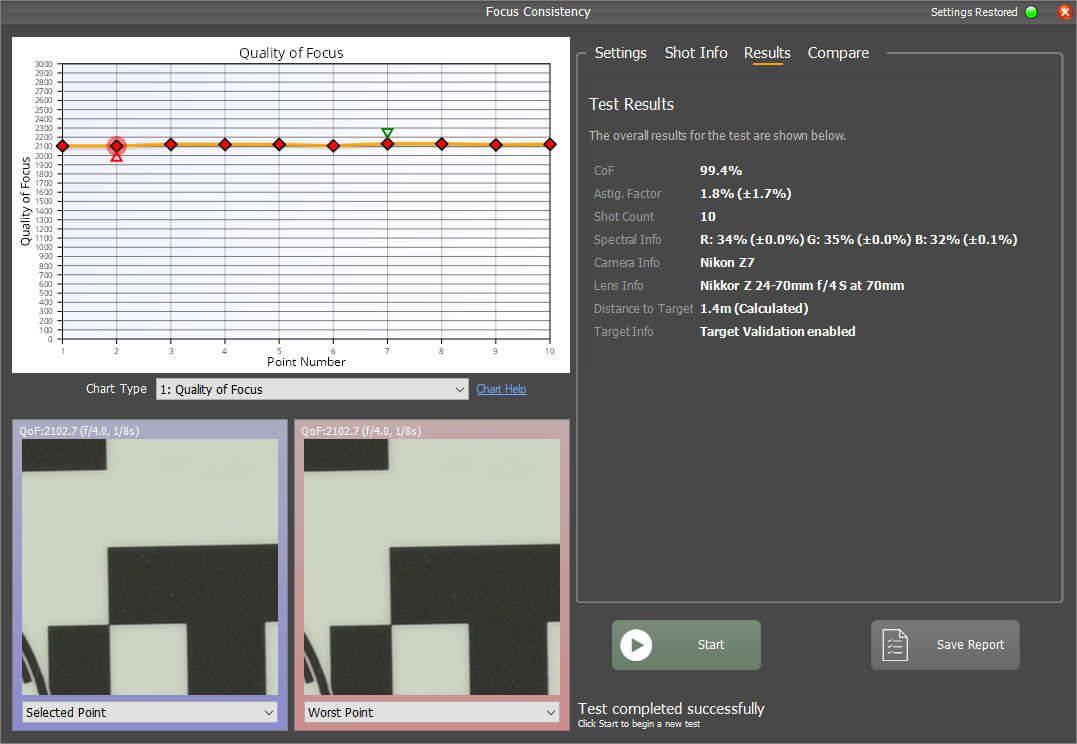Select data point 6 on the chart
Image resolution: width=1077 pixels, height=744 pixels.
coord(333,146)
